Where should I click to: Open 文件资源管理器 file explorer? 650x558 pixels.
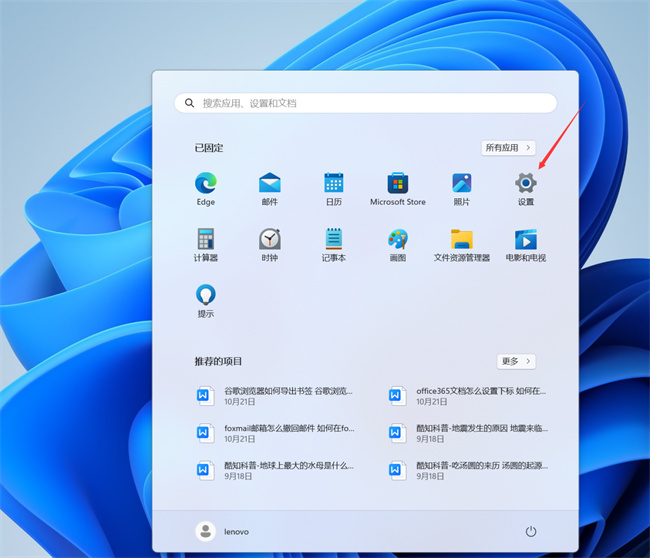click(x=461, y=245)
